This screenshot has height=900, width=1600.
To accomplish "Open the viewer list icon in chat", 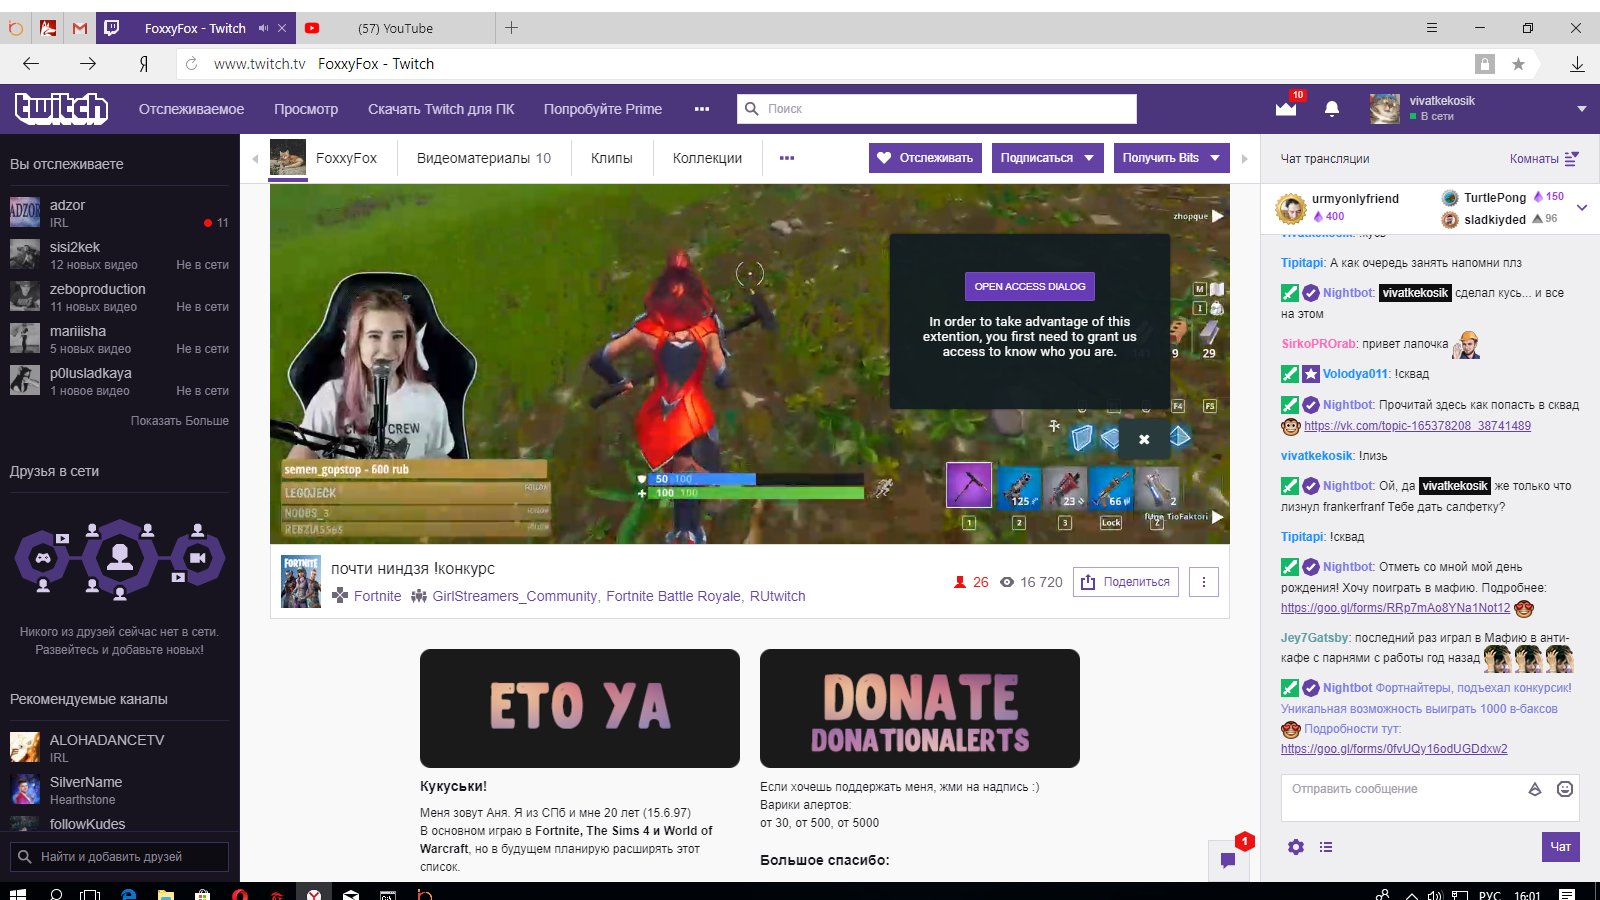I will pyautogui.click(x=1326, y=847).
